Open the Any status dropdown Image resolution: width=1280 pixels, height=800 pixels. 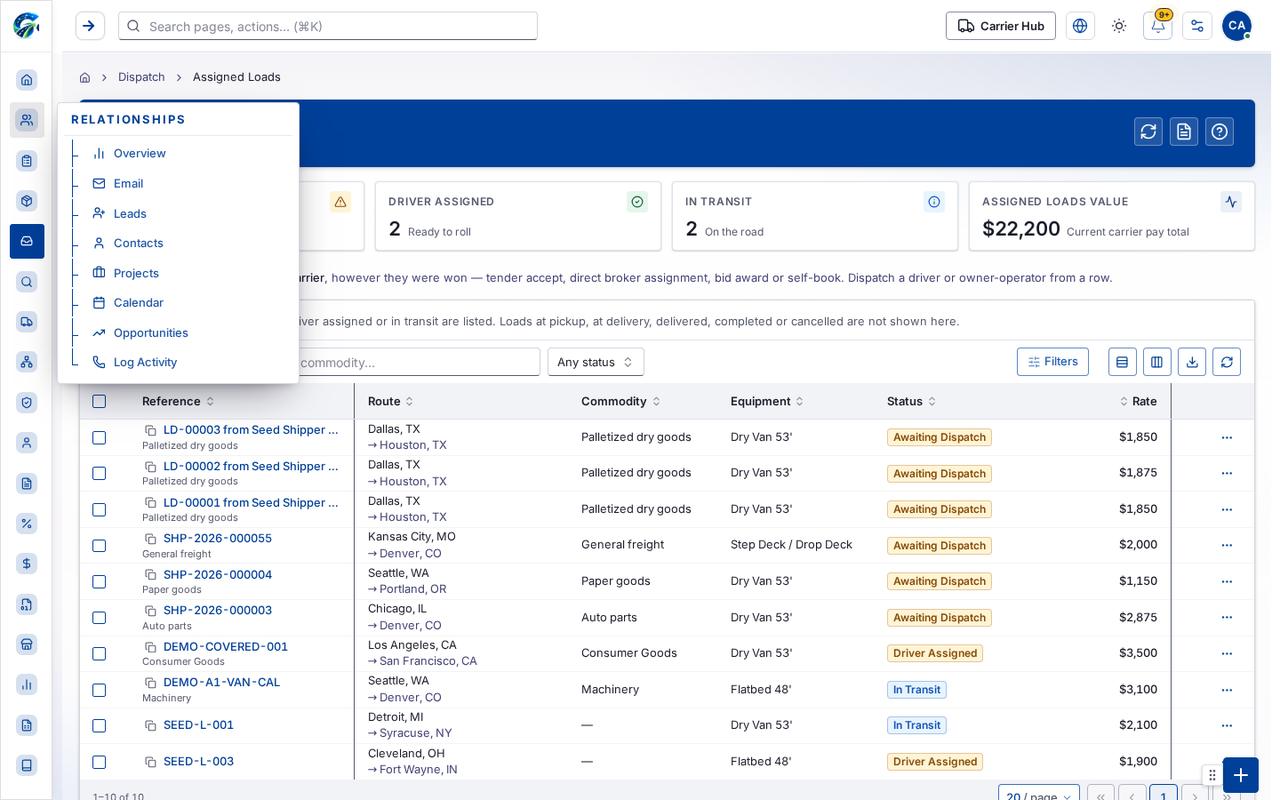point(595,362)
